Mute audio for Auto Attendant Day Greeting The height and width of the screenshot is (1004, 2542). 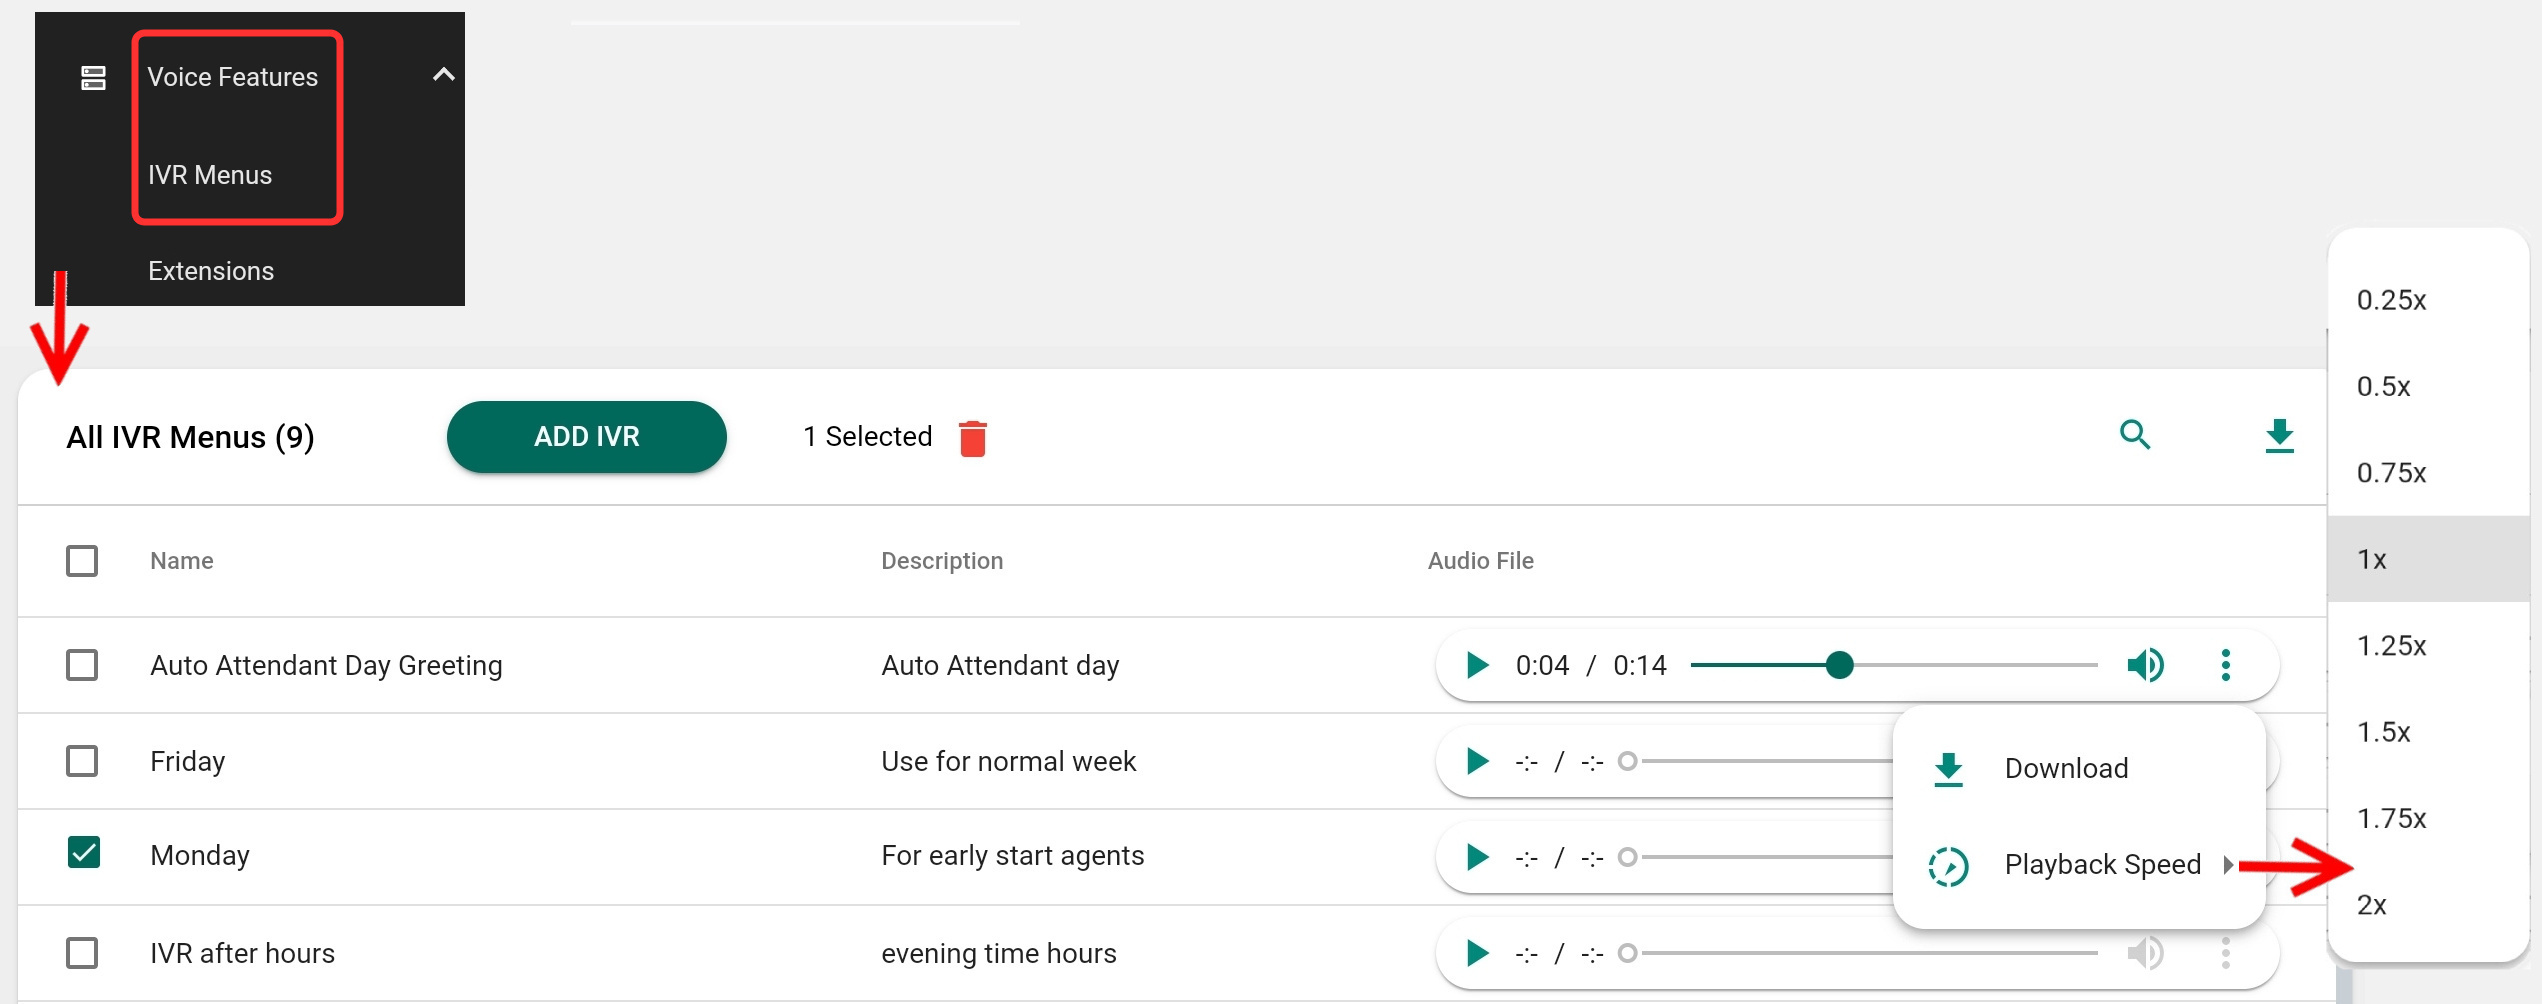(2146, 665)
